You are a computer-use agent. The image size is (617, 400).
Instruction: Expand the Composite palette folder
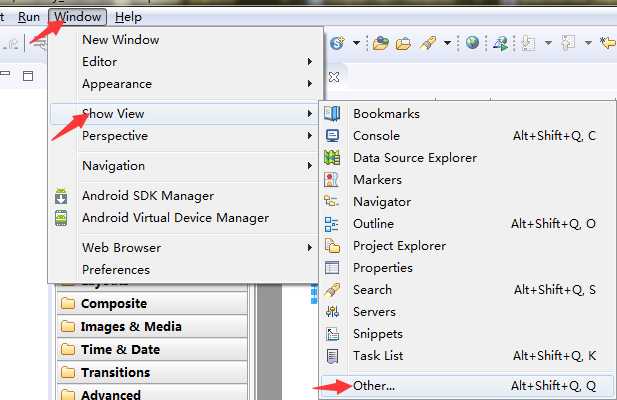click(153, 304)
